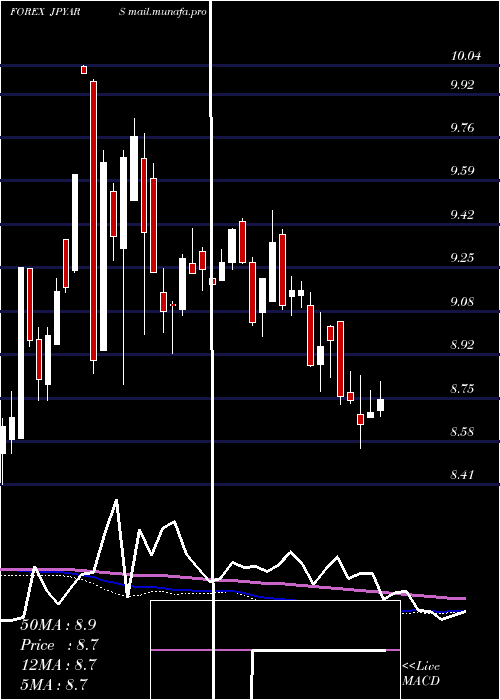Click the FOREX JPYAR chart title
The height and width of the screenshot is (700, 500).
(45, 12)
